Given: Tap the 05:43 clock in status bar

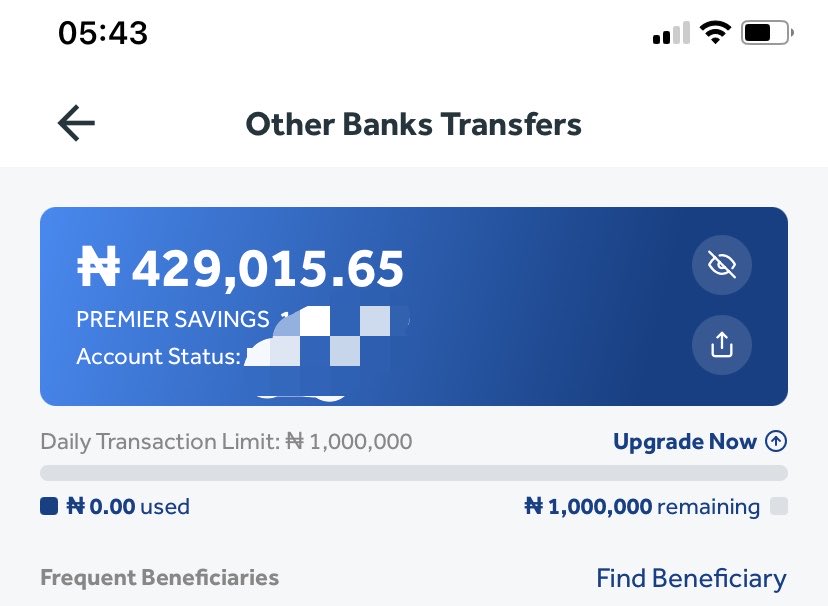Looking at the screenshot, I should point(103,33).
